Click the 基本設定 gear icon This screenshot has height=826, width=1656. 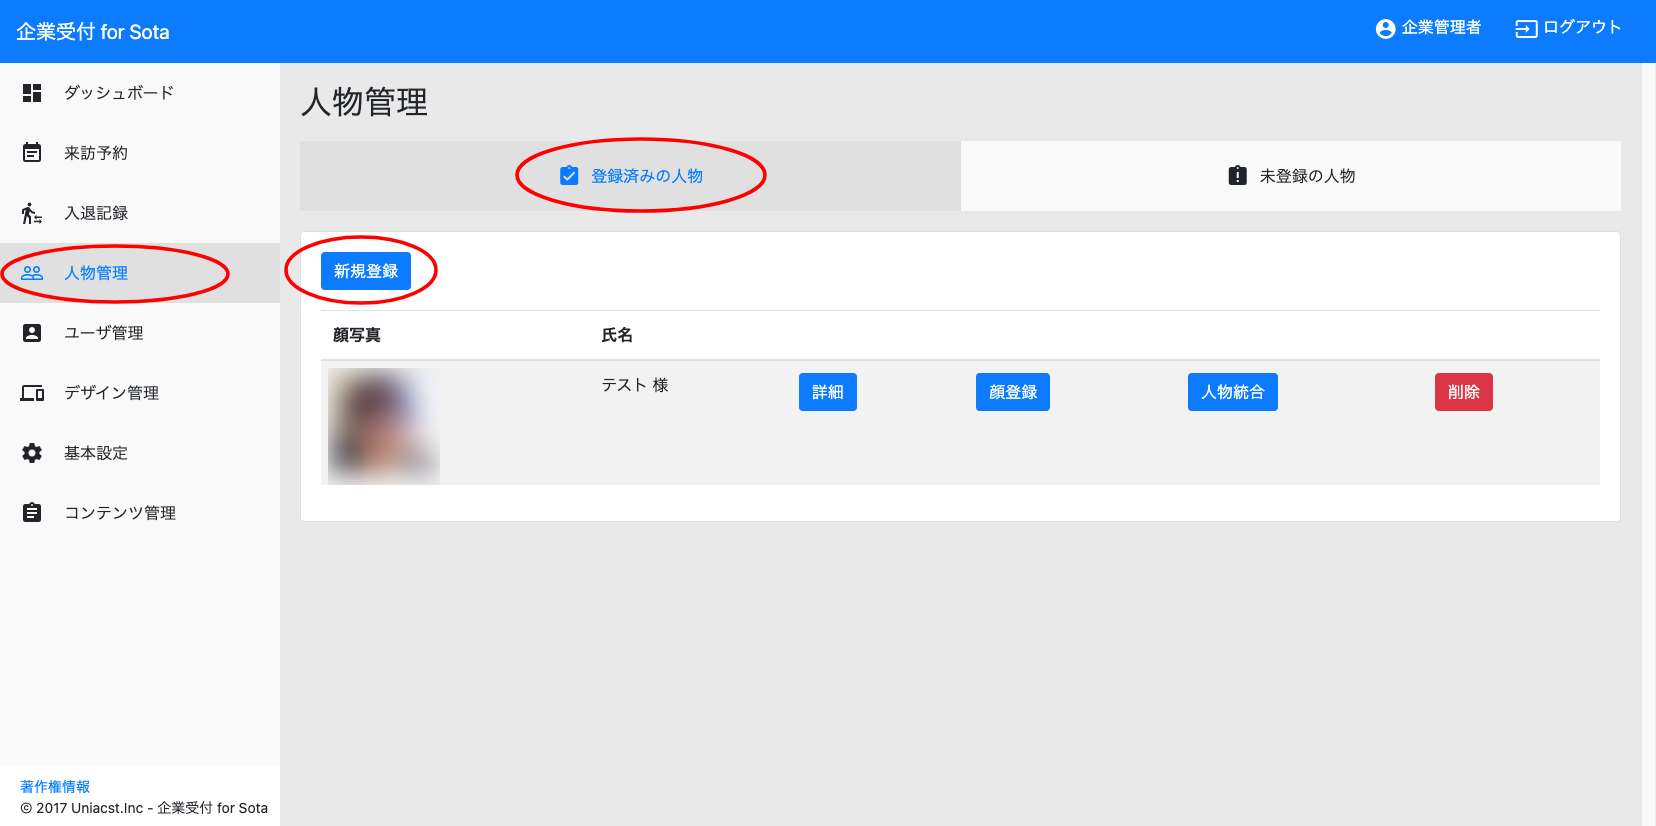pyautogui.click(x=32, y=453)
